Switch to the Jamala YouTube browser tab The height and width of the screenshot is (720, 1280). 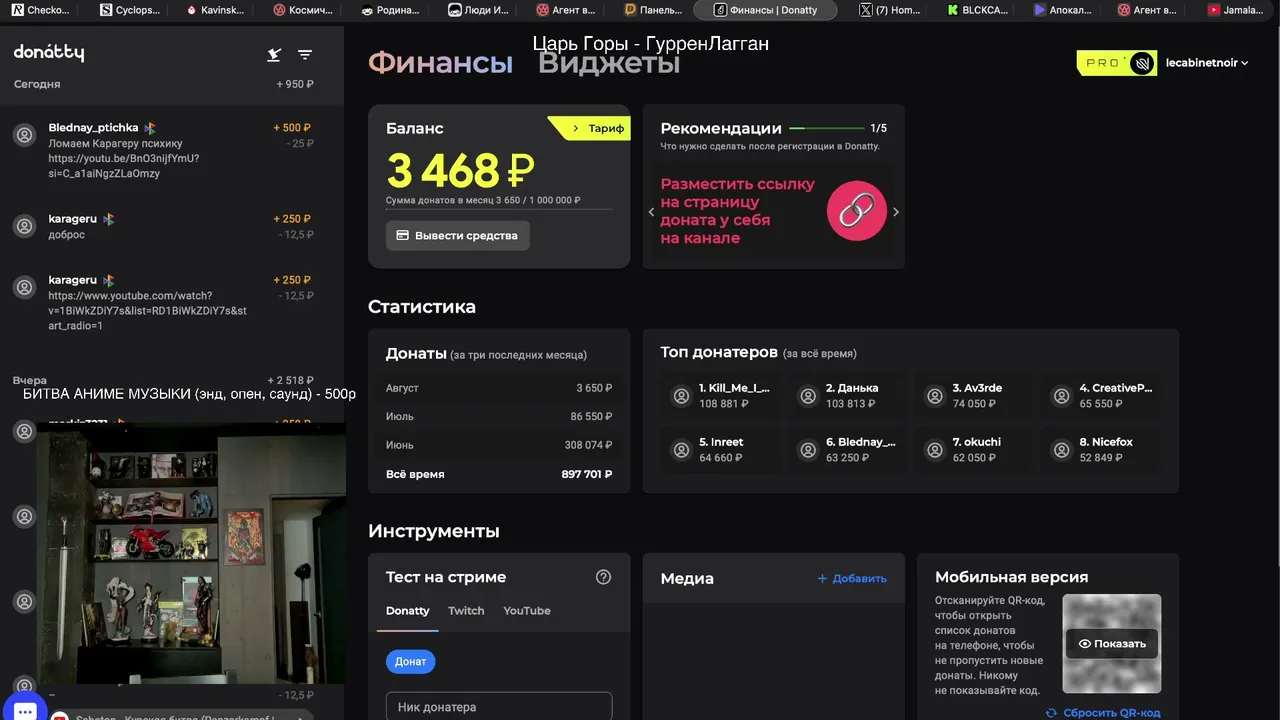tap(1238, 10)
